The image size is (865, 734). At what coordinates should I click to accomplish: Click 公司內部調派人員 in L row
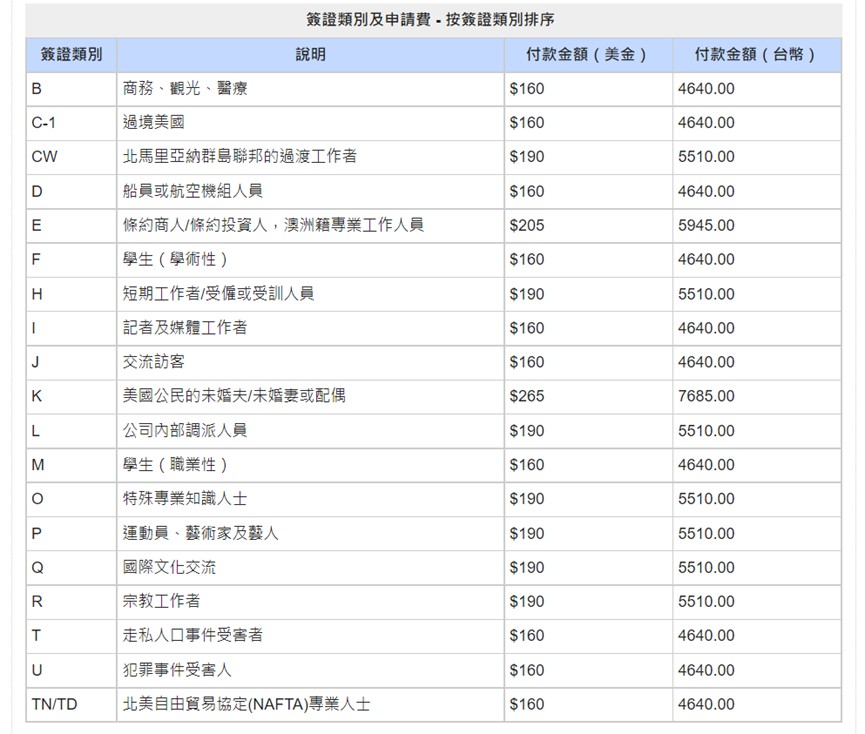185,430
